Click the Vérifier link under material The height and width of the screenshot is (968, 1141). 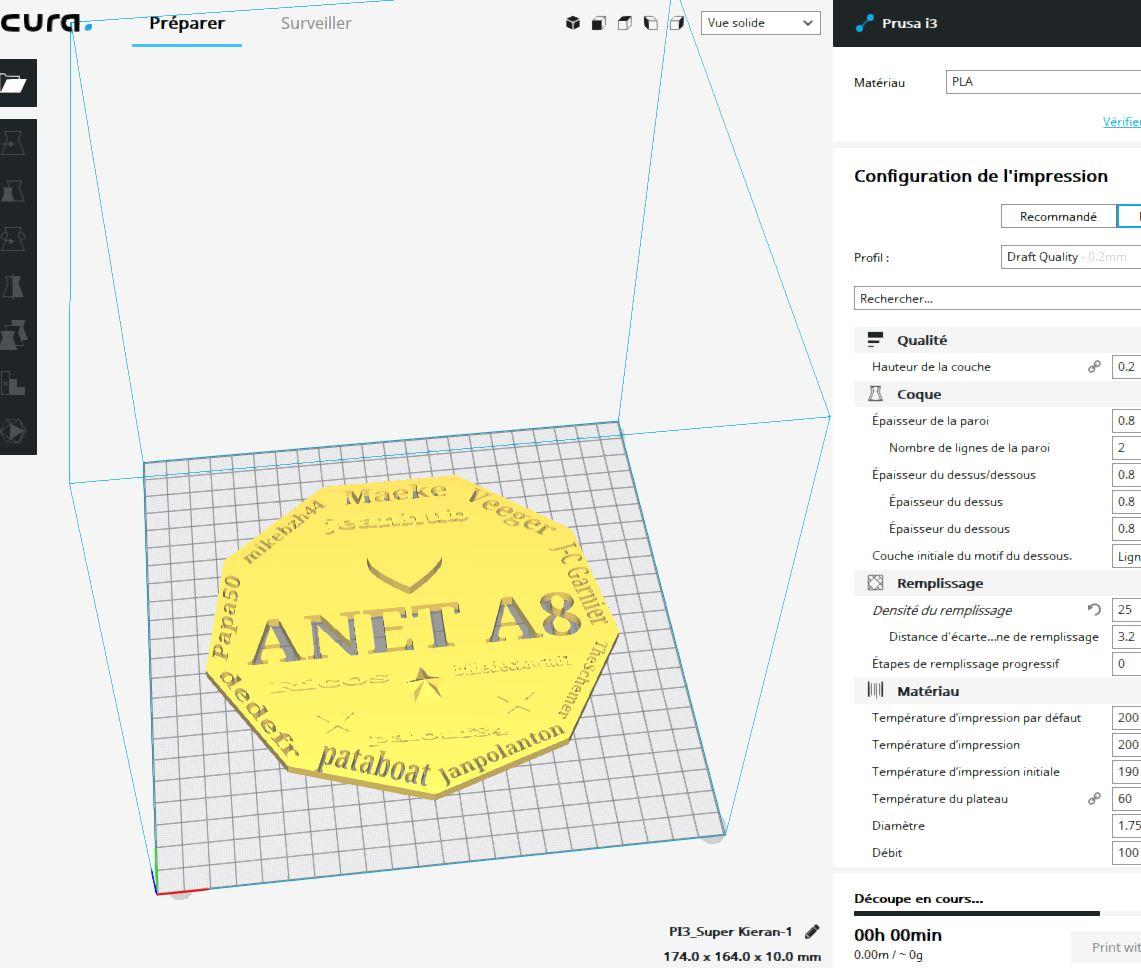coord(1121,122)
